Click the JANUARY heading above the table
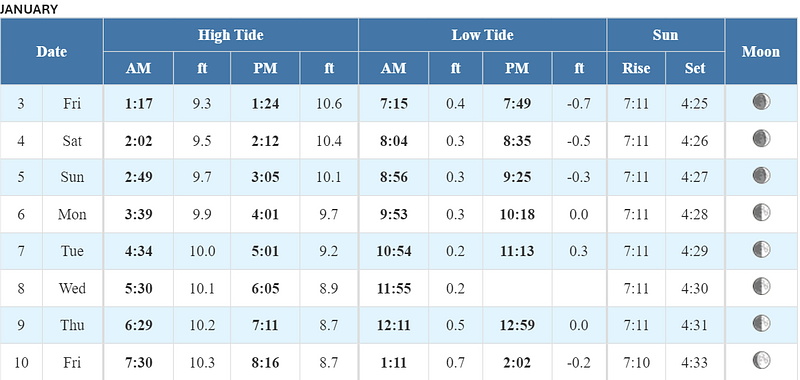 (x=29, y=9)
